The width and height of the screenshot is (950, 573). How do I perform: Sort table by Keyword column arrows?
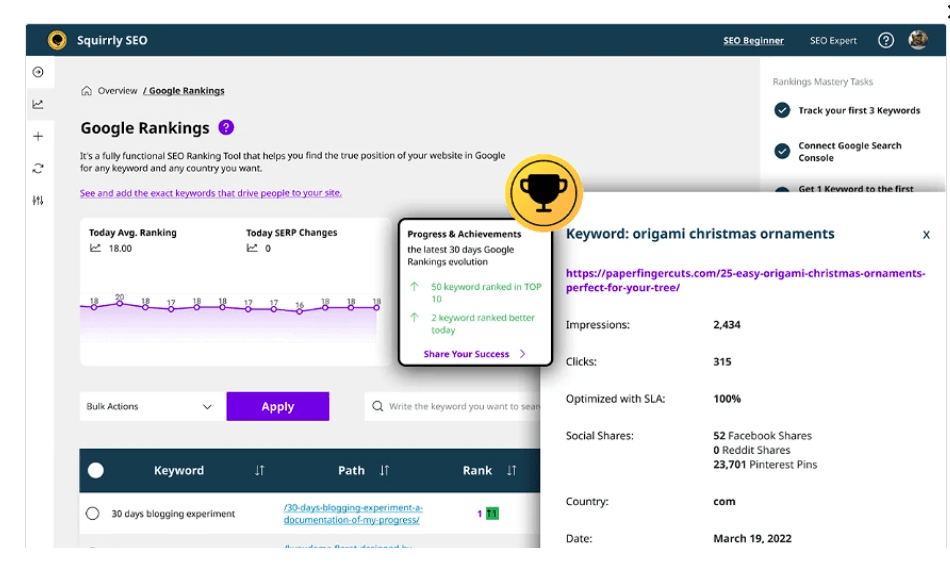[259, 470]
